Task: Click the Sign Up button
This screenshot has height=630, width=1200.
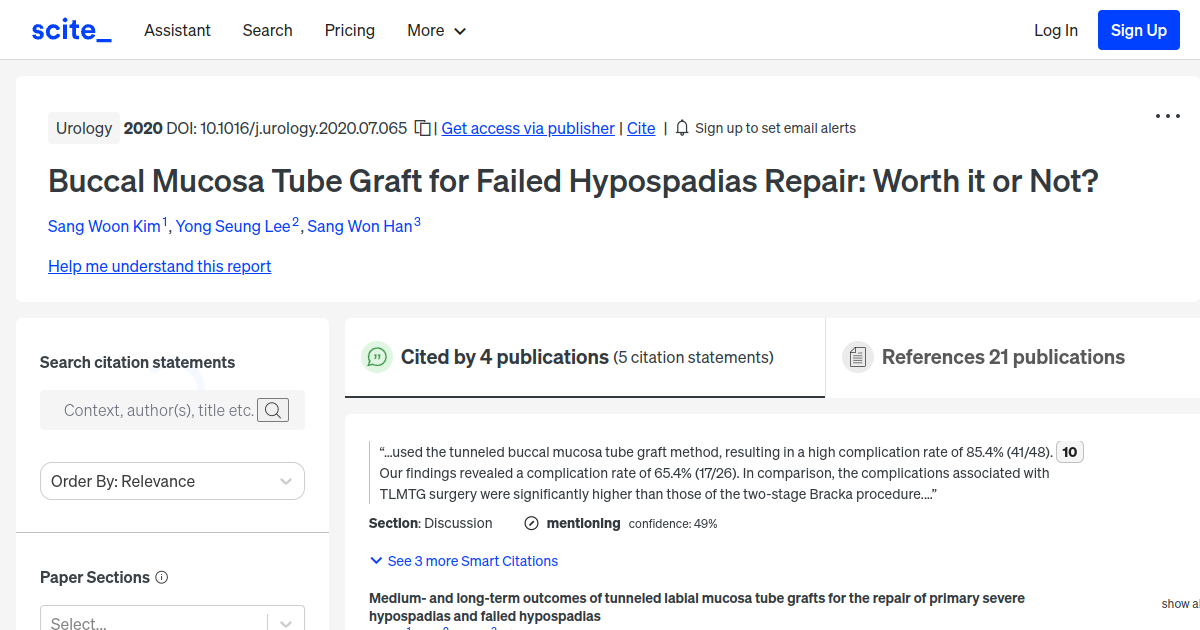Action: pos(1138,29)
